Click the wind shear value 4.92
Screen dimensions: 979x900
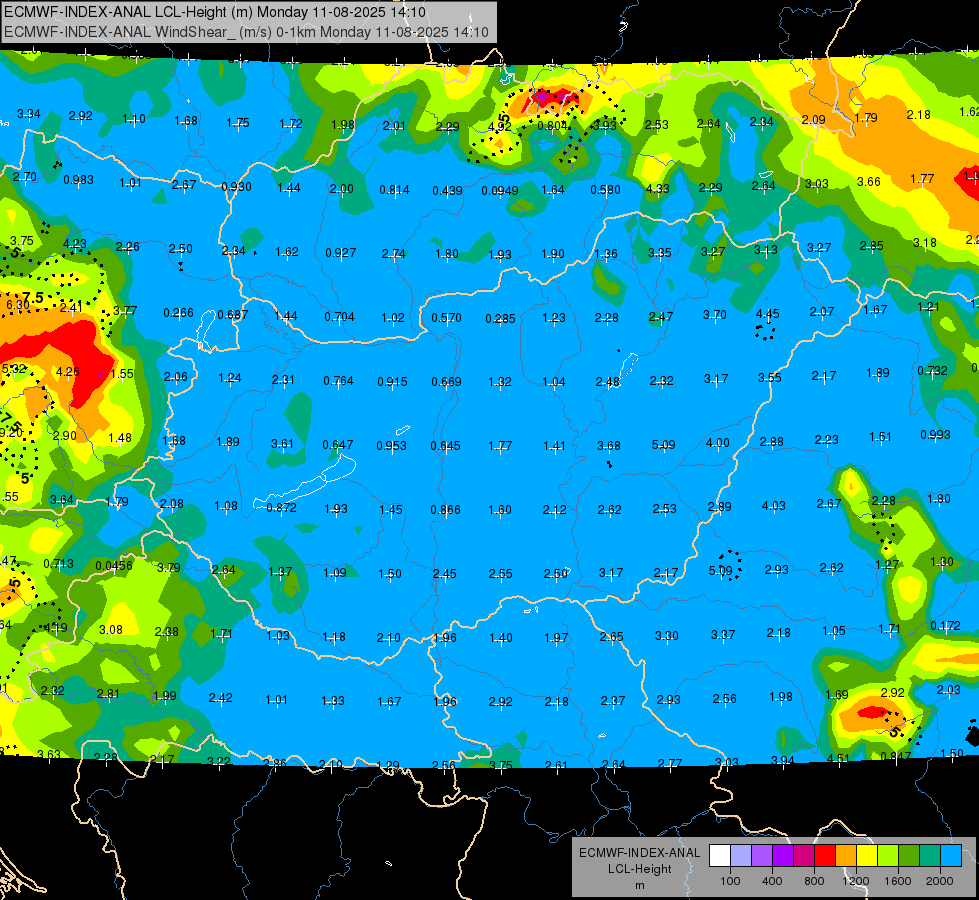(499, 127)
